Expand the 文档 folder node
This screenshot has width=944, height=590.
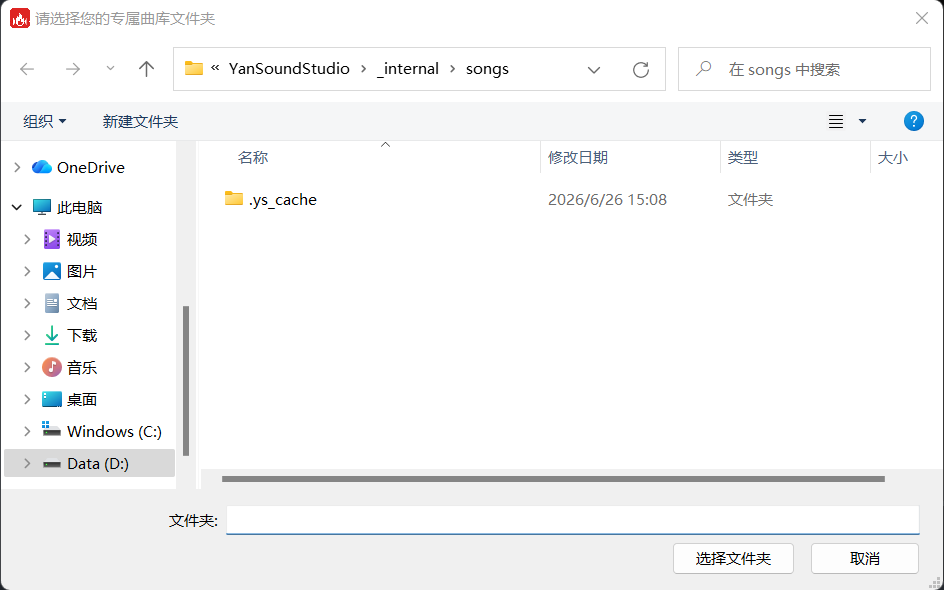pos(27,303)
